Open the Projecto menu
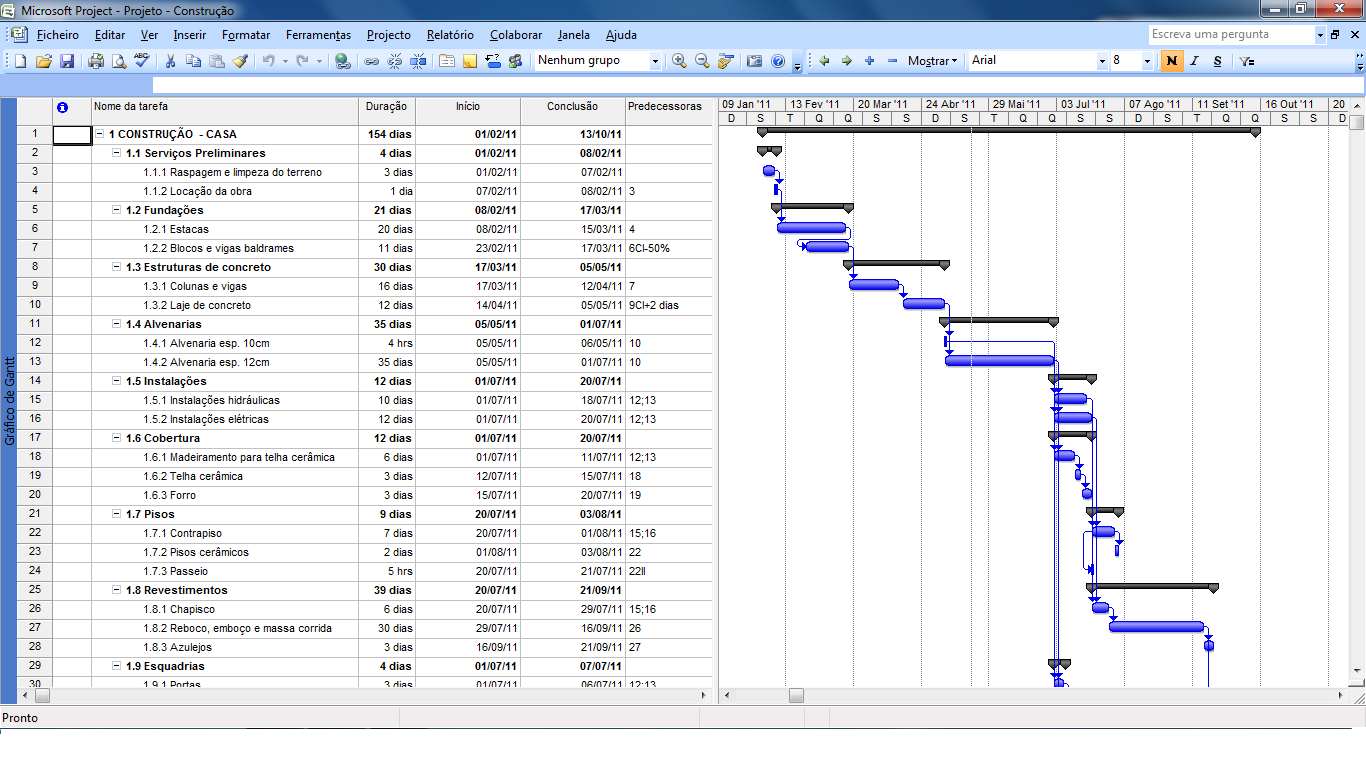Image resolution: width=1366 pixels, height=768 pixels. point(388,35)
